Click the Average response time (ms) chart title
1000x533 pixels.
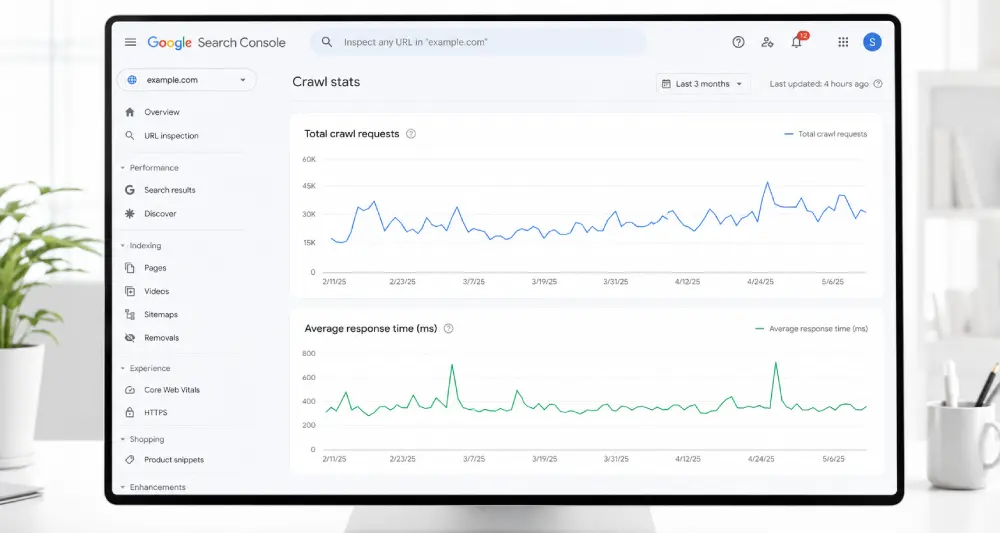[371, 329]
